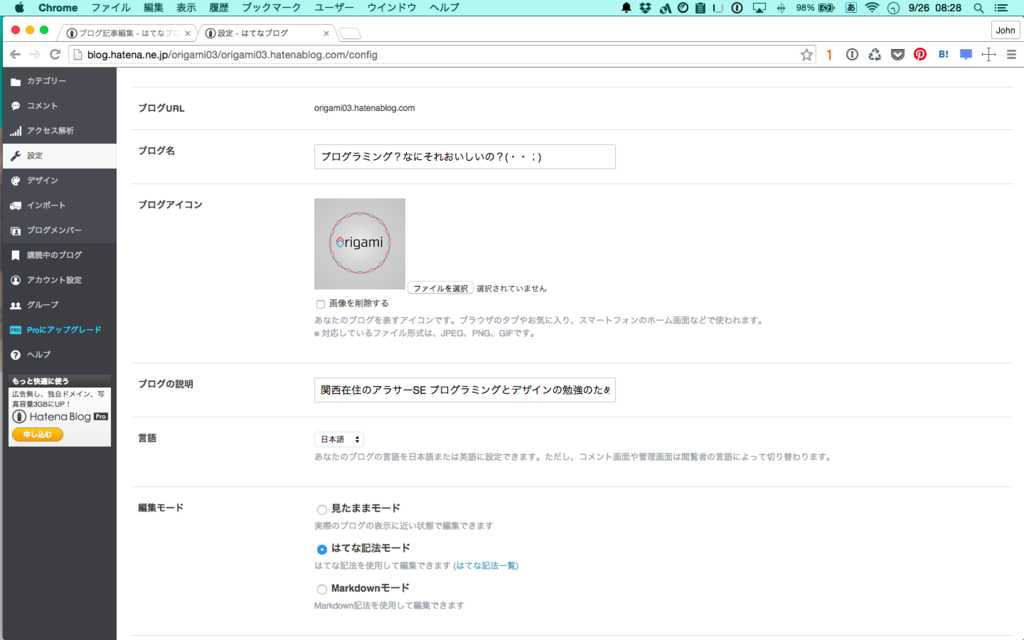Open the ブックマーク menu
Screen dimensions: 1024x640
tap(271, 8)
